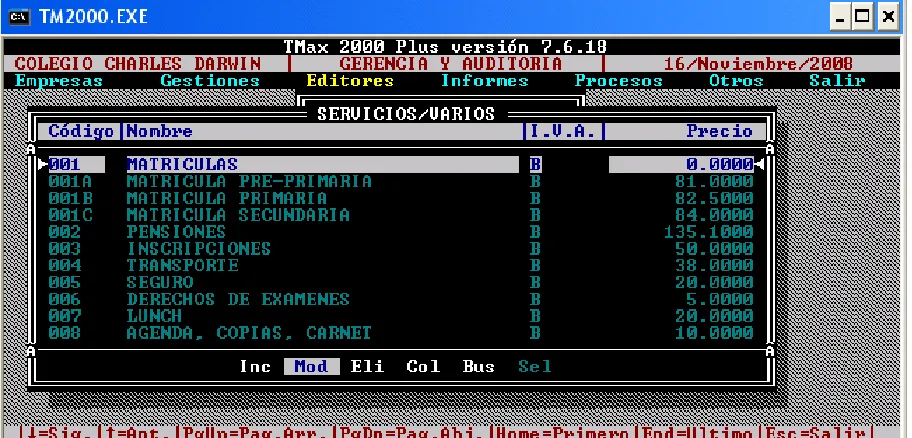Click the Código column header

81,131
